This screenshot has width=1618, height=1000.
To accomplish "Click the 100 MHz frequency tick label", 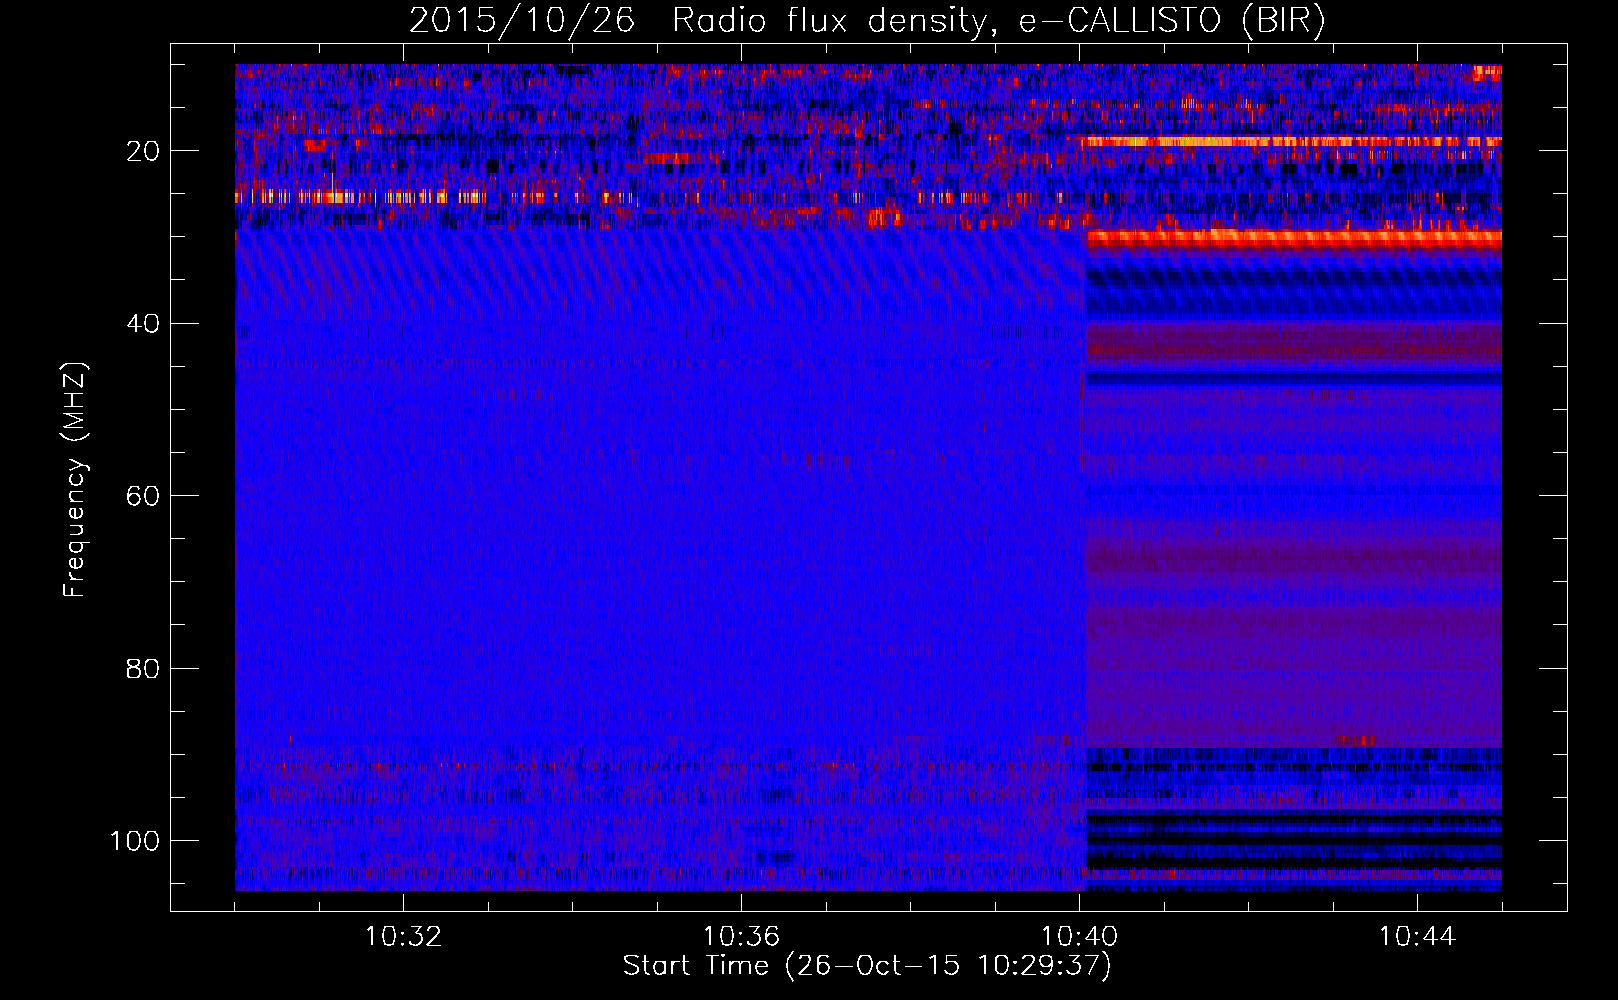I will [135, 840].
